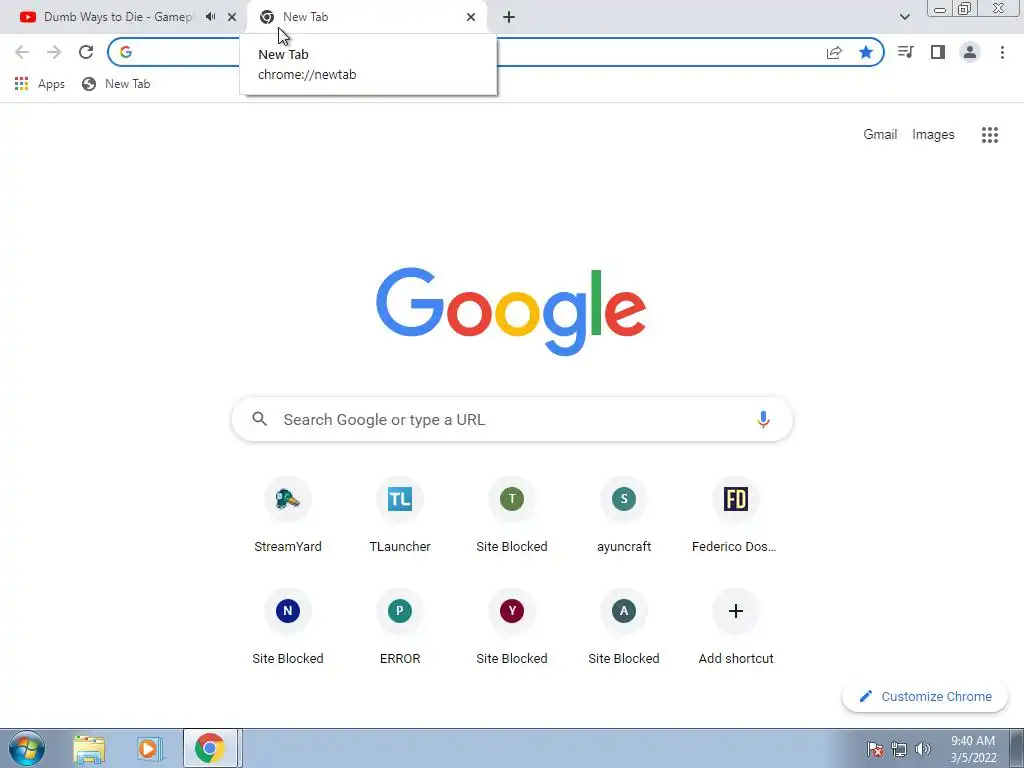Go back using the back arrow

pos(22,52)
